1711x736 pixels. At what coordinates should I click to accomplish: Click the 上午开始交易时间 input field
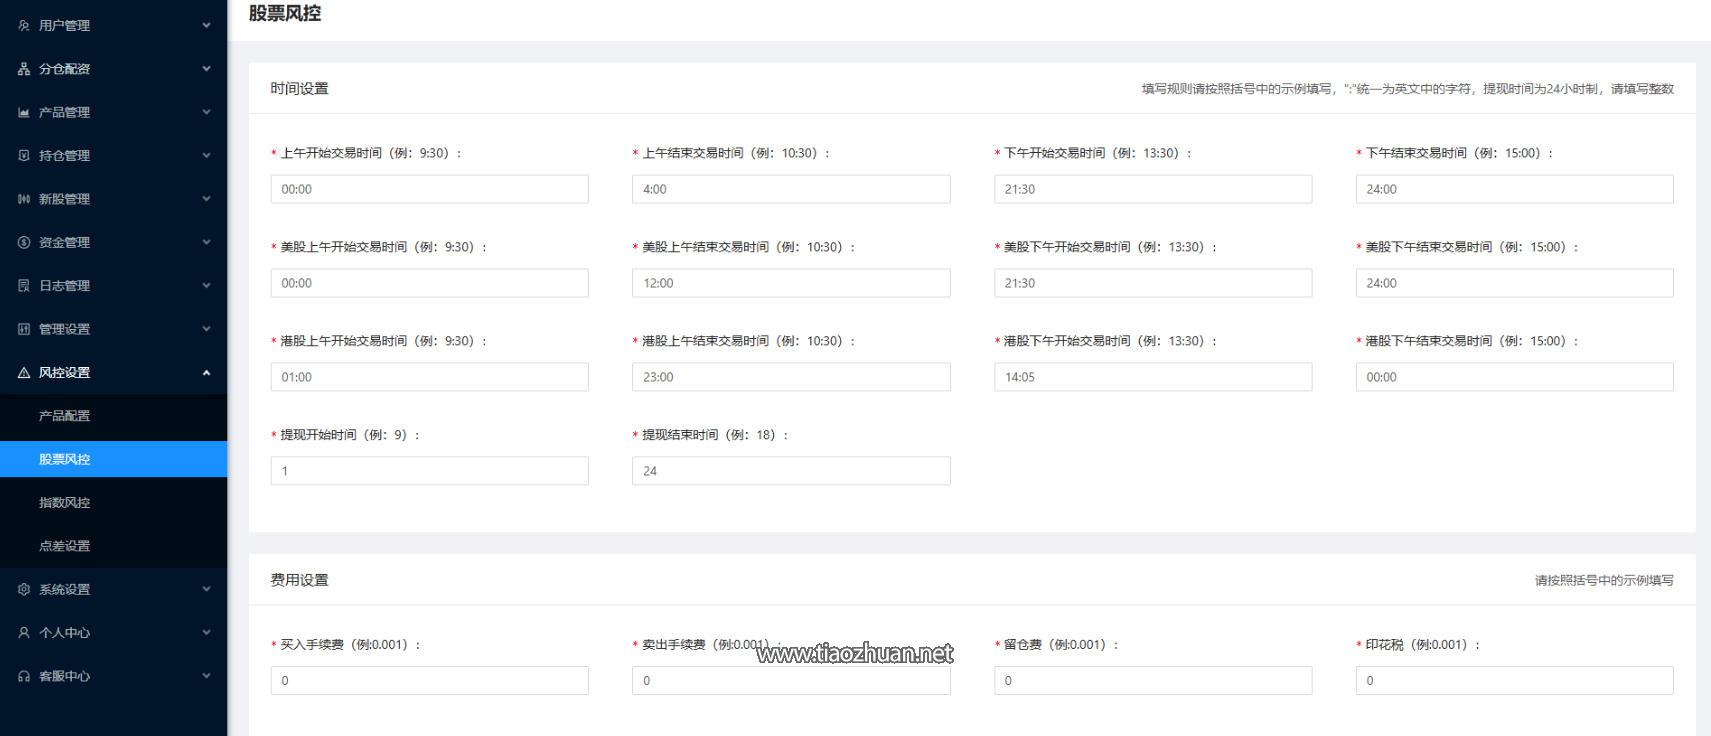429,189
